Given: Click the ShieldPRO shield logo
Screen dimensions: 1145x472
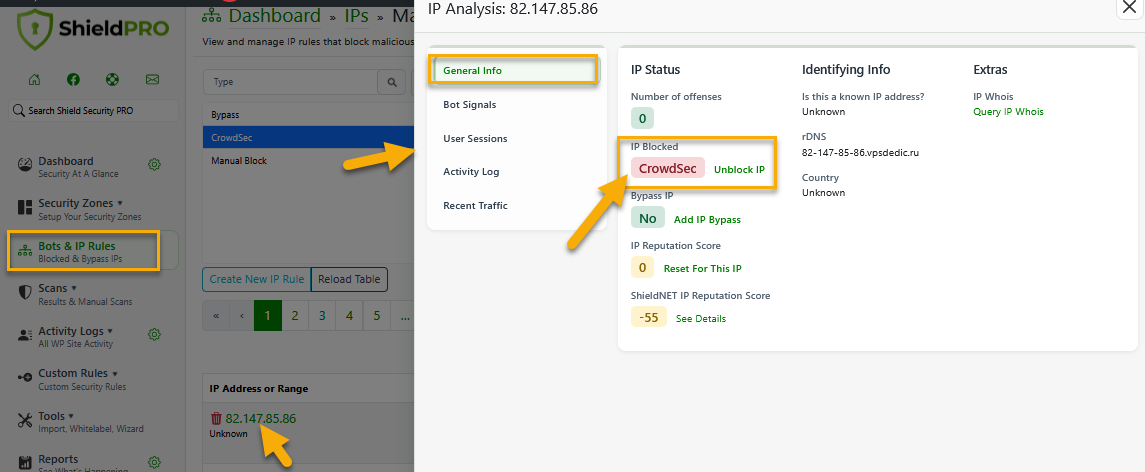Looking at the screenshot, I should click(36, 28).
